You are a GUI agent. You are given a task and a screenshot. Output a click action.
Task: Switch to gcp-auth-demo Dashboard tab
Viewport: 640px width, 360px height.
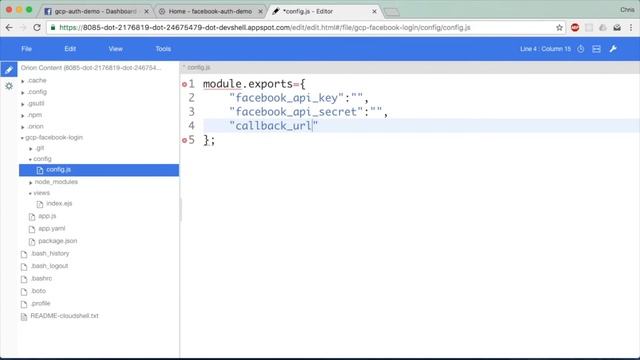96,11
